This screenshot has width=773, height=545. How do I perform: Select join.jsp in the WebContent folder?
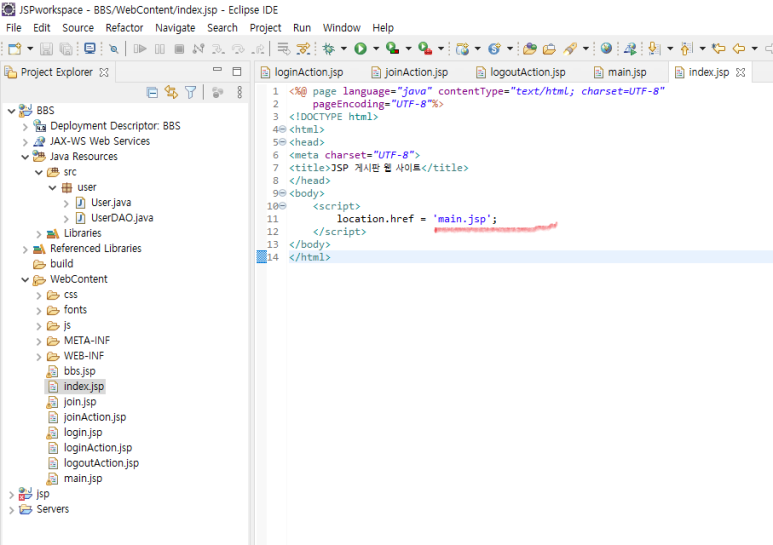71,402
